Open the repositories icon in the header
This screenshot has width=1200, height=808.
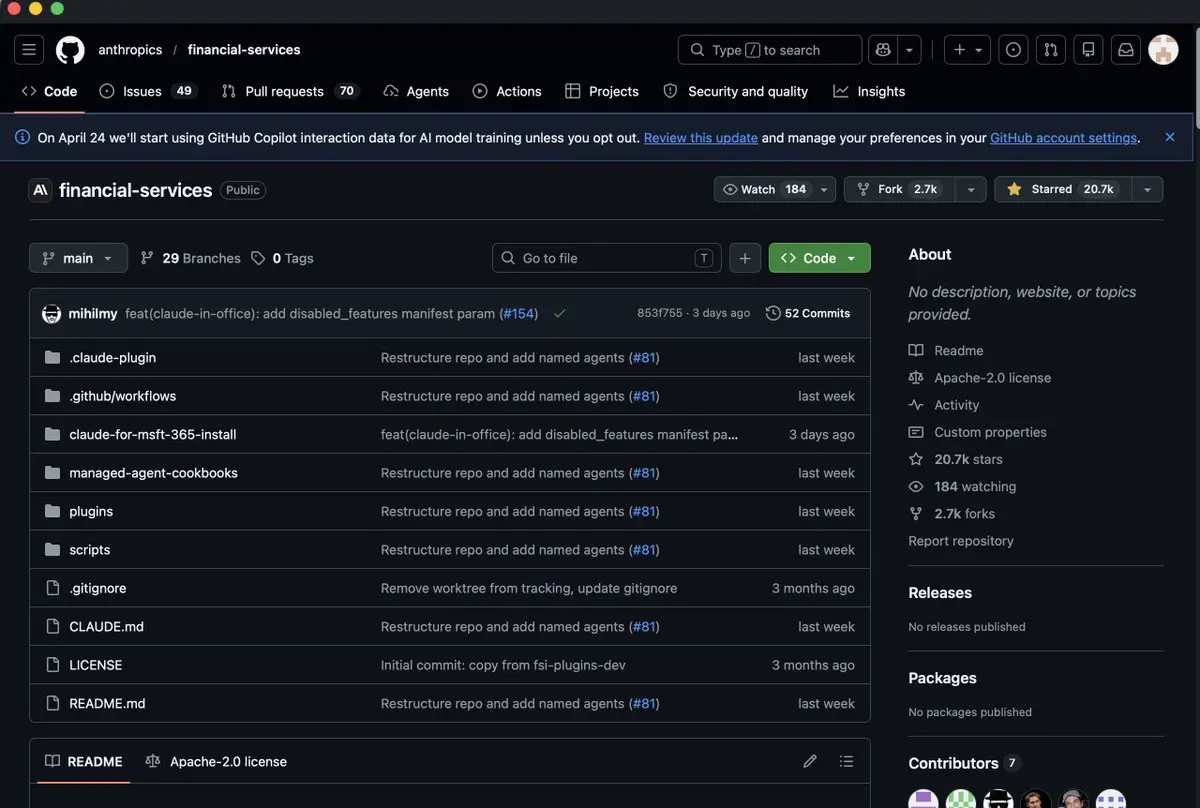coord(1088,49)
